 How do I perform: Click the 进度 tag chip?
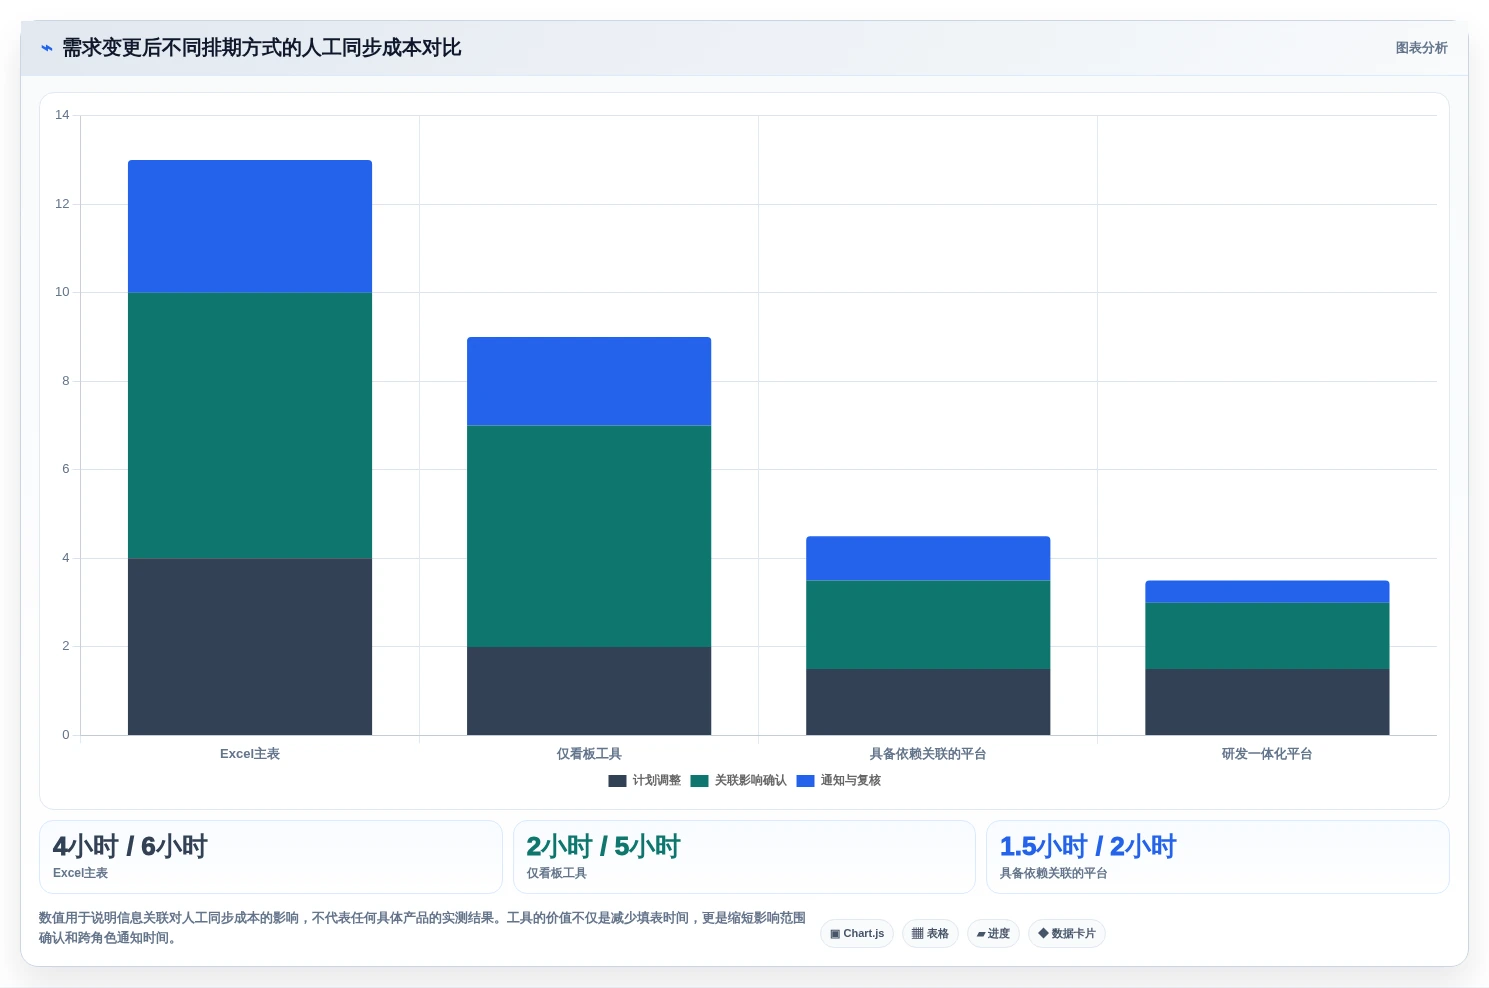click(993, 934)
